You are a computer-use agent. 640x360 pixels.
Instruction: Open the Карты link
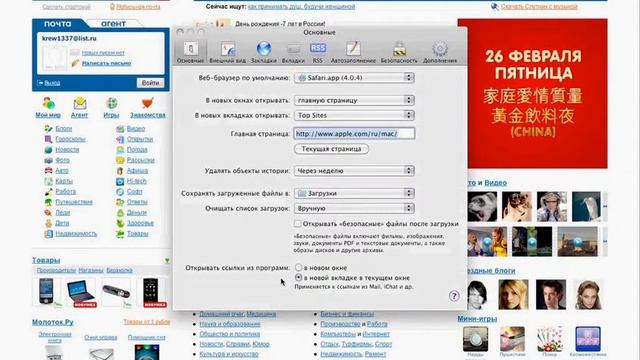coord(64,181)
